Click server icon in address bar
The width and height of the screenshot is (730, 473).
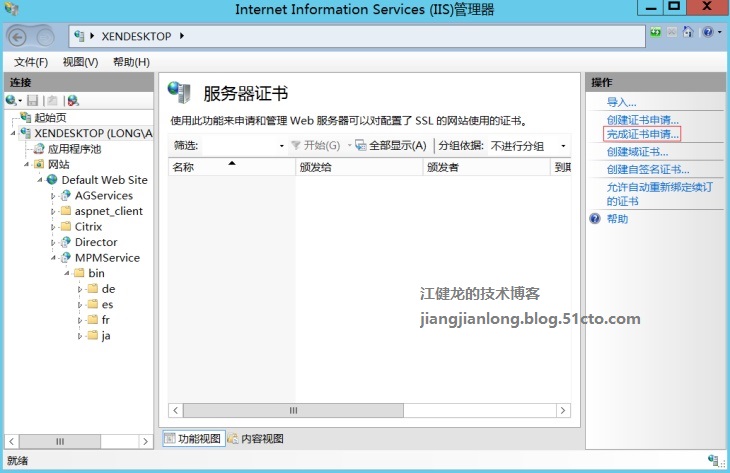(x=79, y=36)
